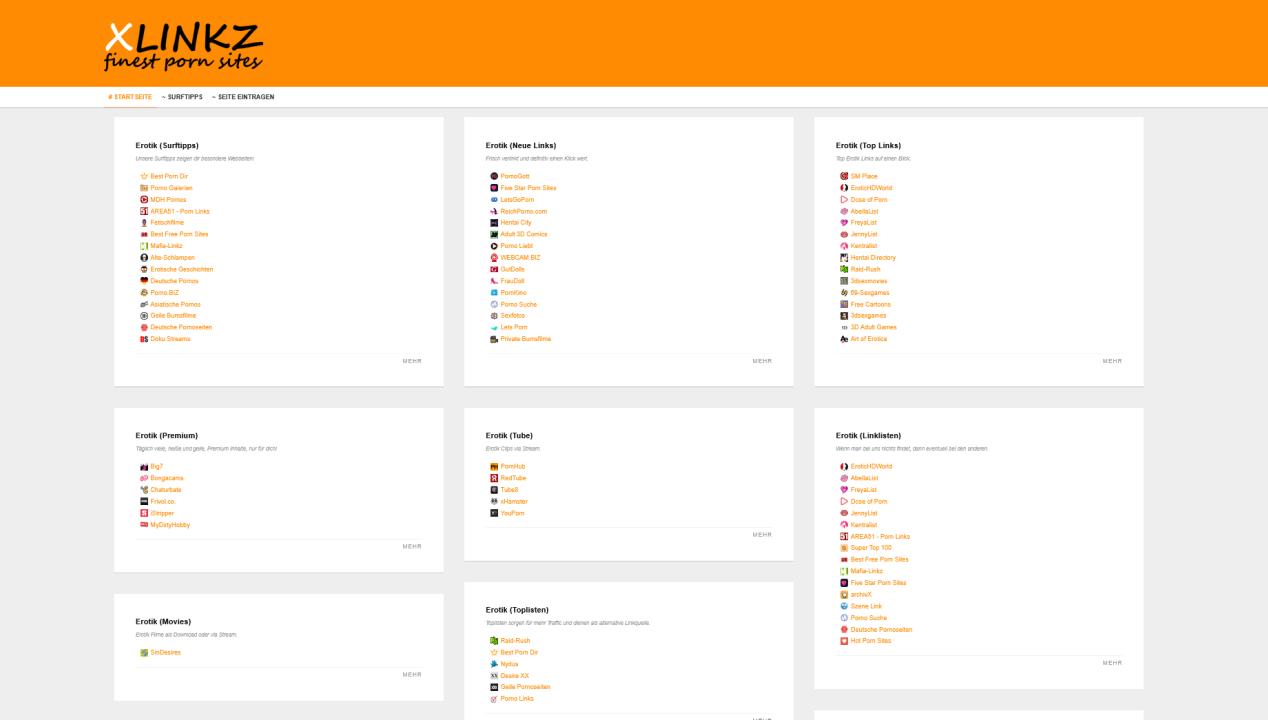Image resolution: width=1268 pixels, height=720 pixels.
Task: Click the icon beside WEBCAM.BIZ
Action: coord(494,258)
